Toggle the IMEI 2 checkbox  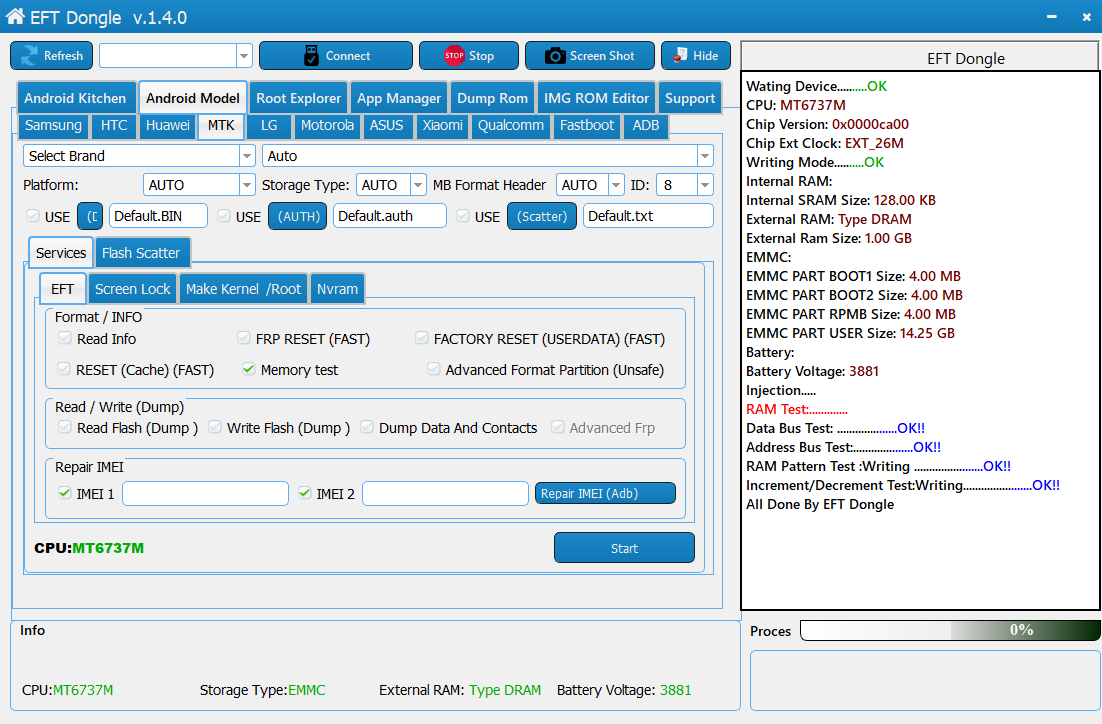click(305, 493)
